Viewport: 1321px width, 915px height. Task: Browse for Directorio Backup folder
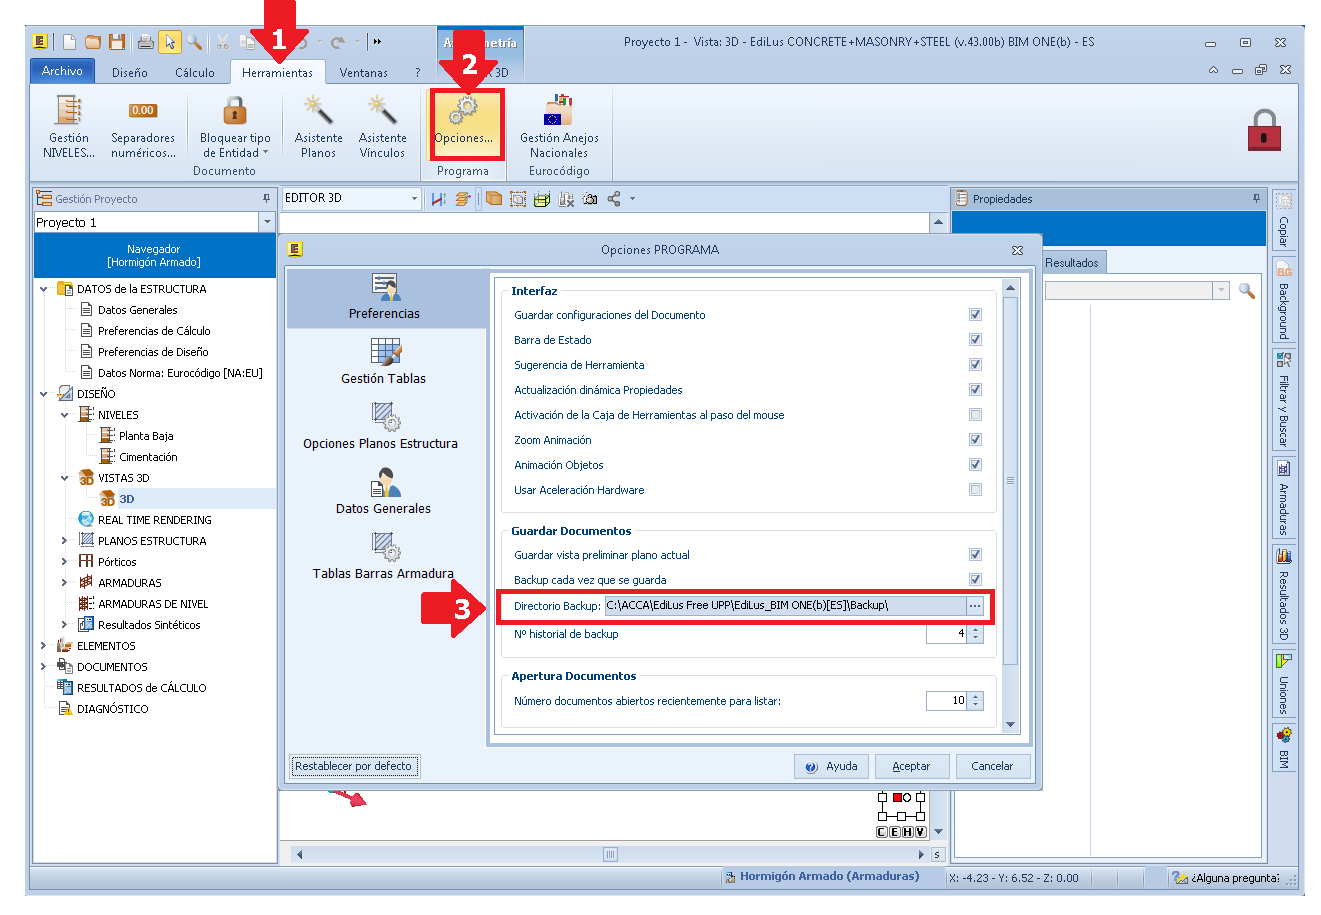(x=975, y=606)
